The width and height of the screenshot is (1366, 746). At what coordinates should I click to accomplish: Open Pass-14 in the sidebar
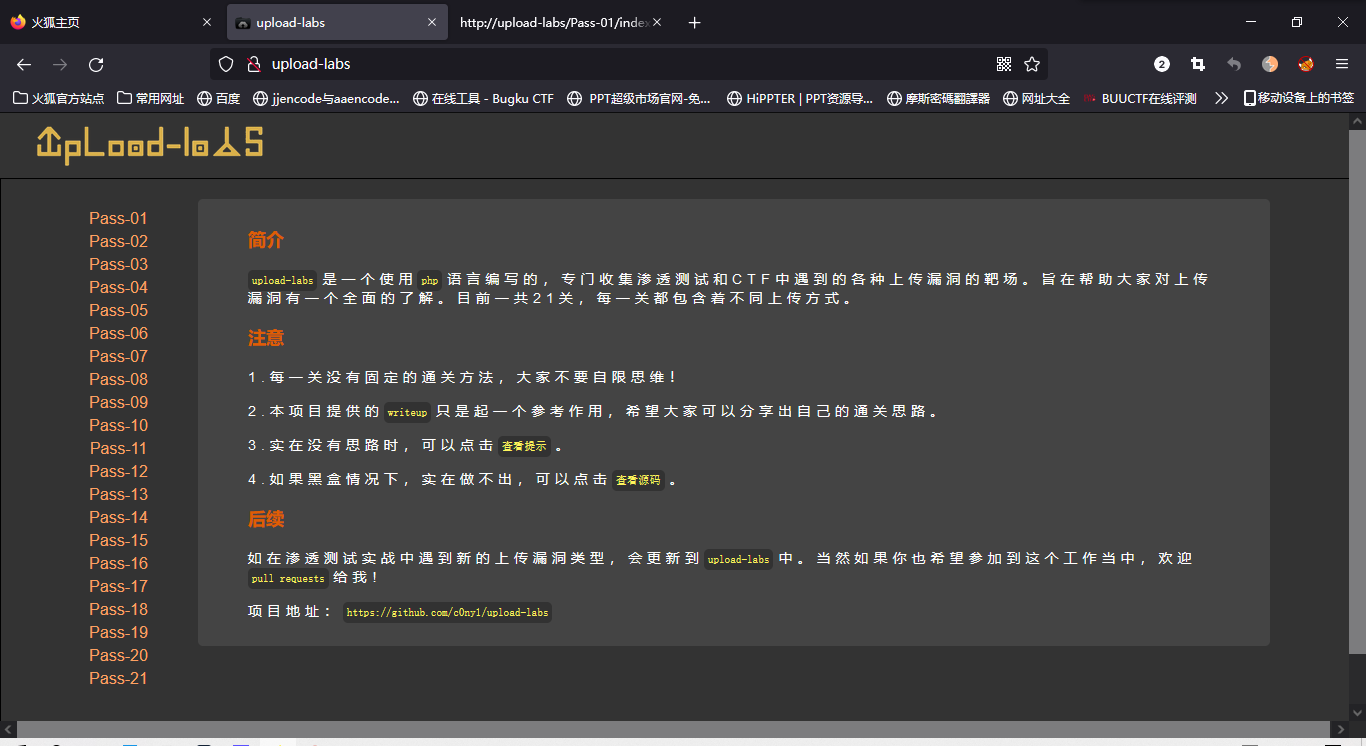[118, 517]
